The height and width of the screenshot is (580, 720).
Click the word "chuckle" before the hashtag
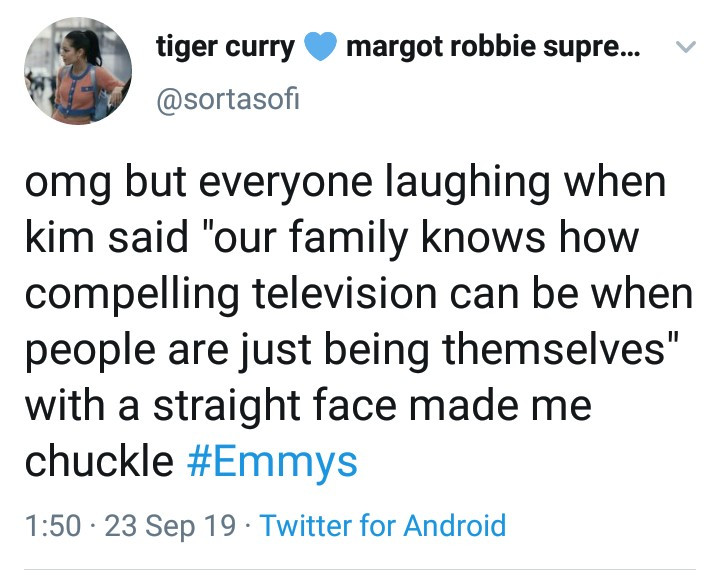click(x=98, y=460)
